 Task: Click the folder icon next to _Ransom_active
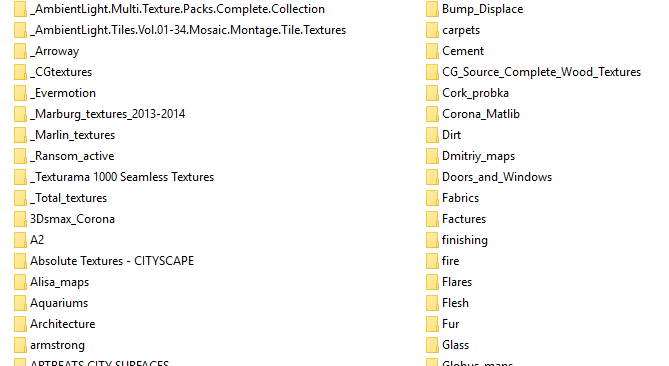[x=20, y=156]
